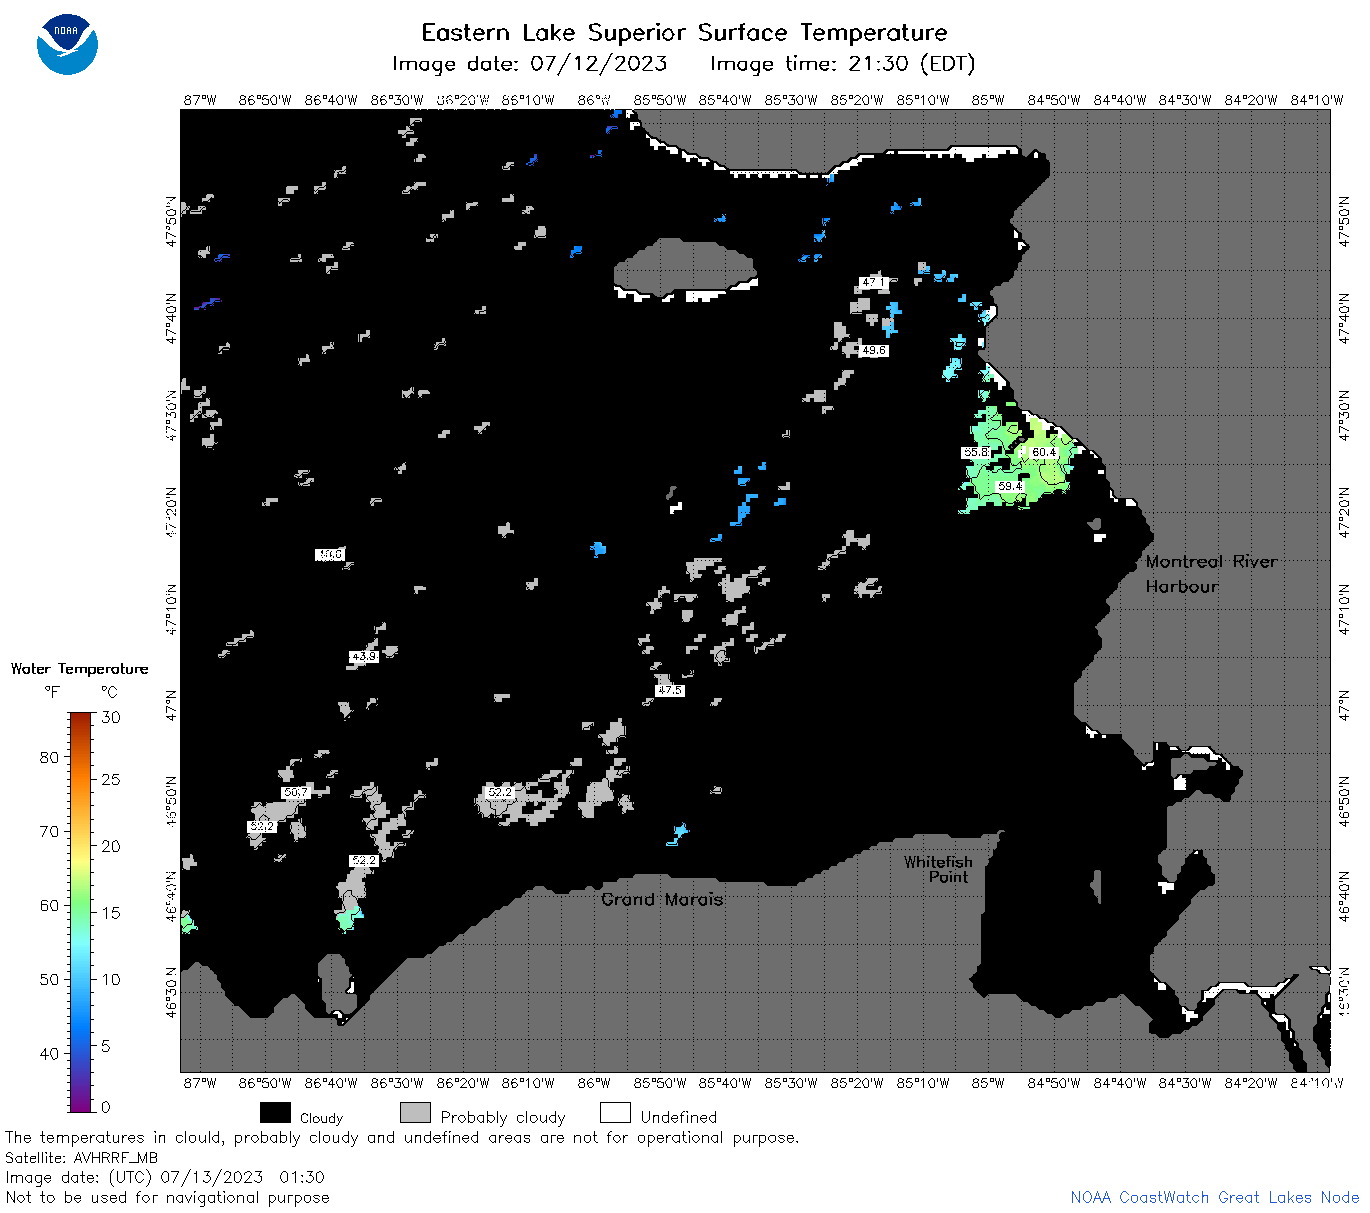Click the 85°W label on top axis
Image resolution: width=1370 pixels, height=1213 pixels.
tap(988, 100)
